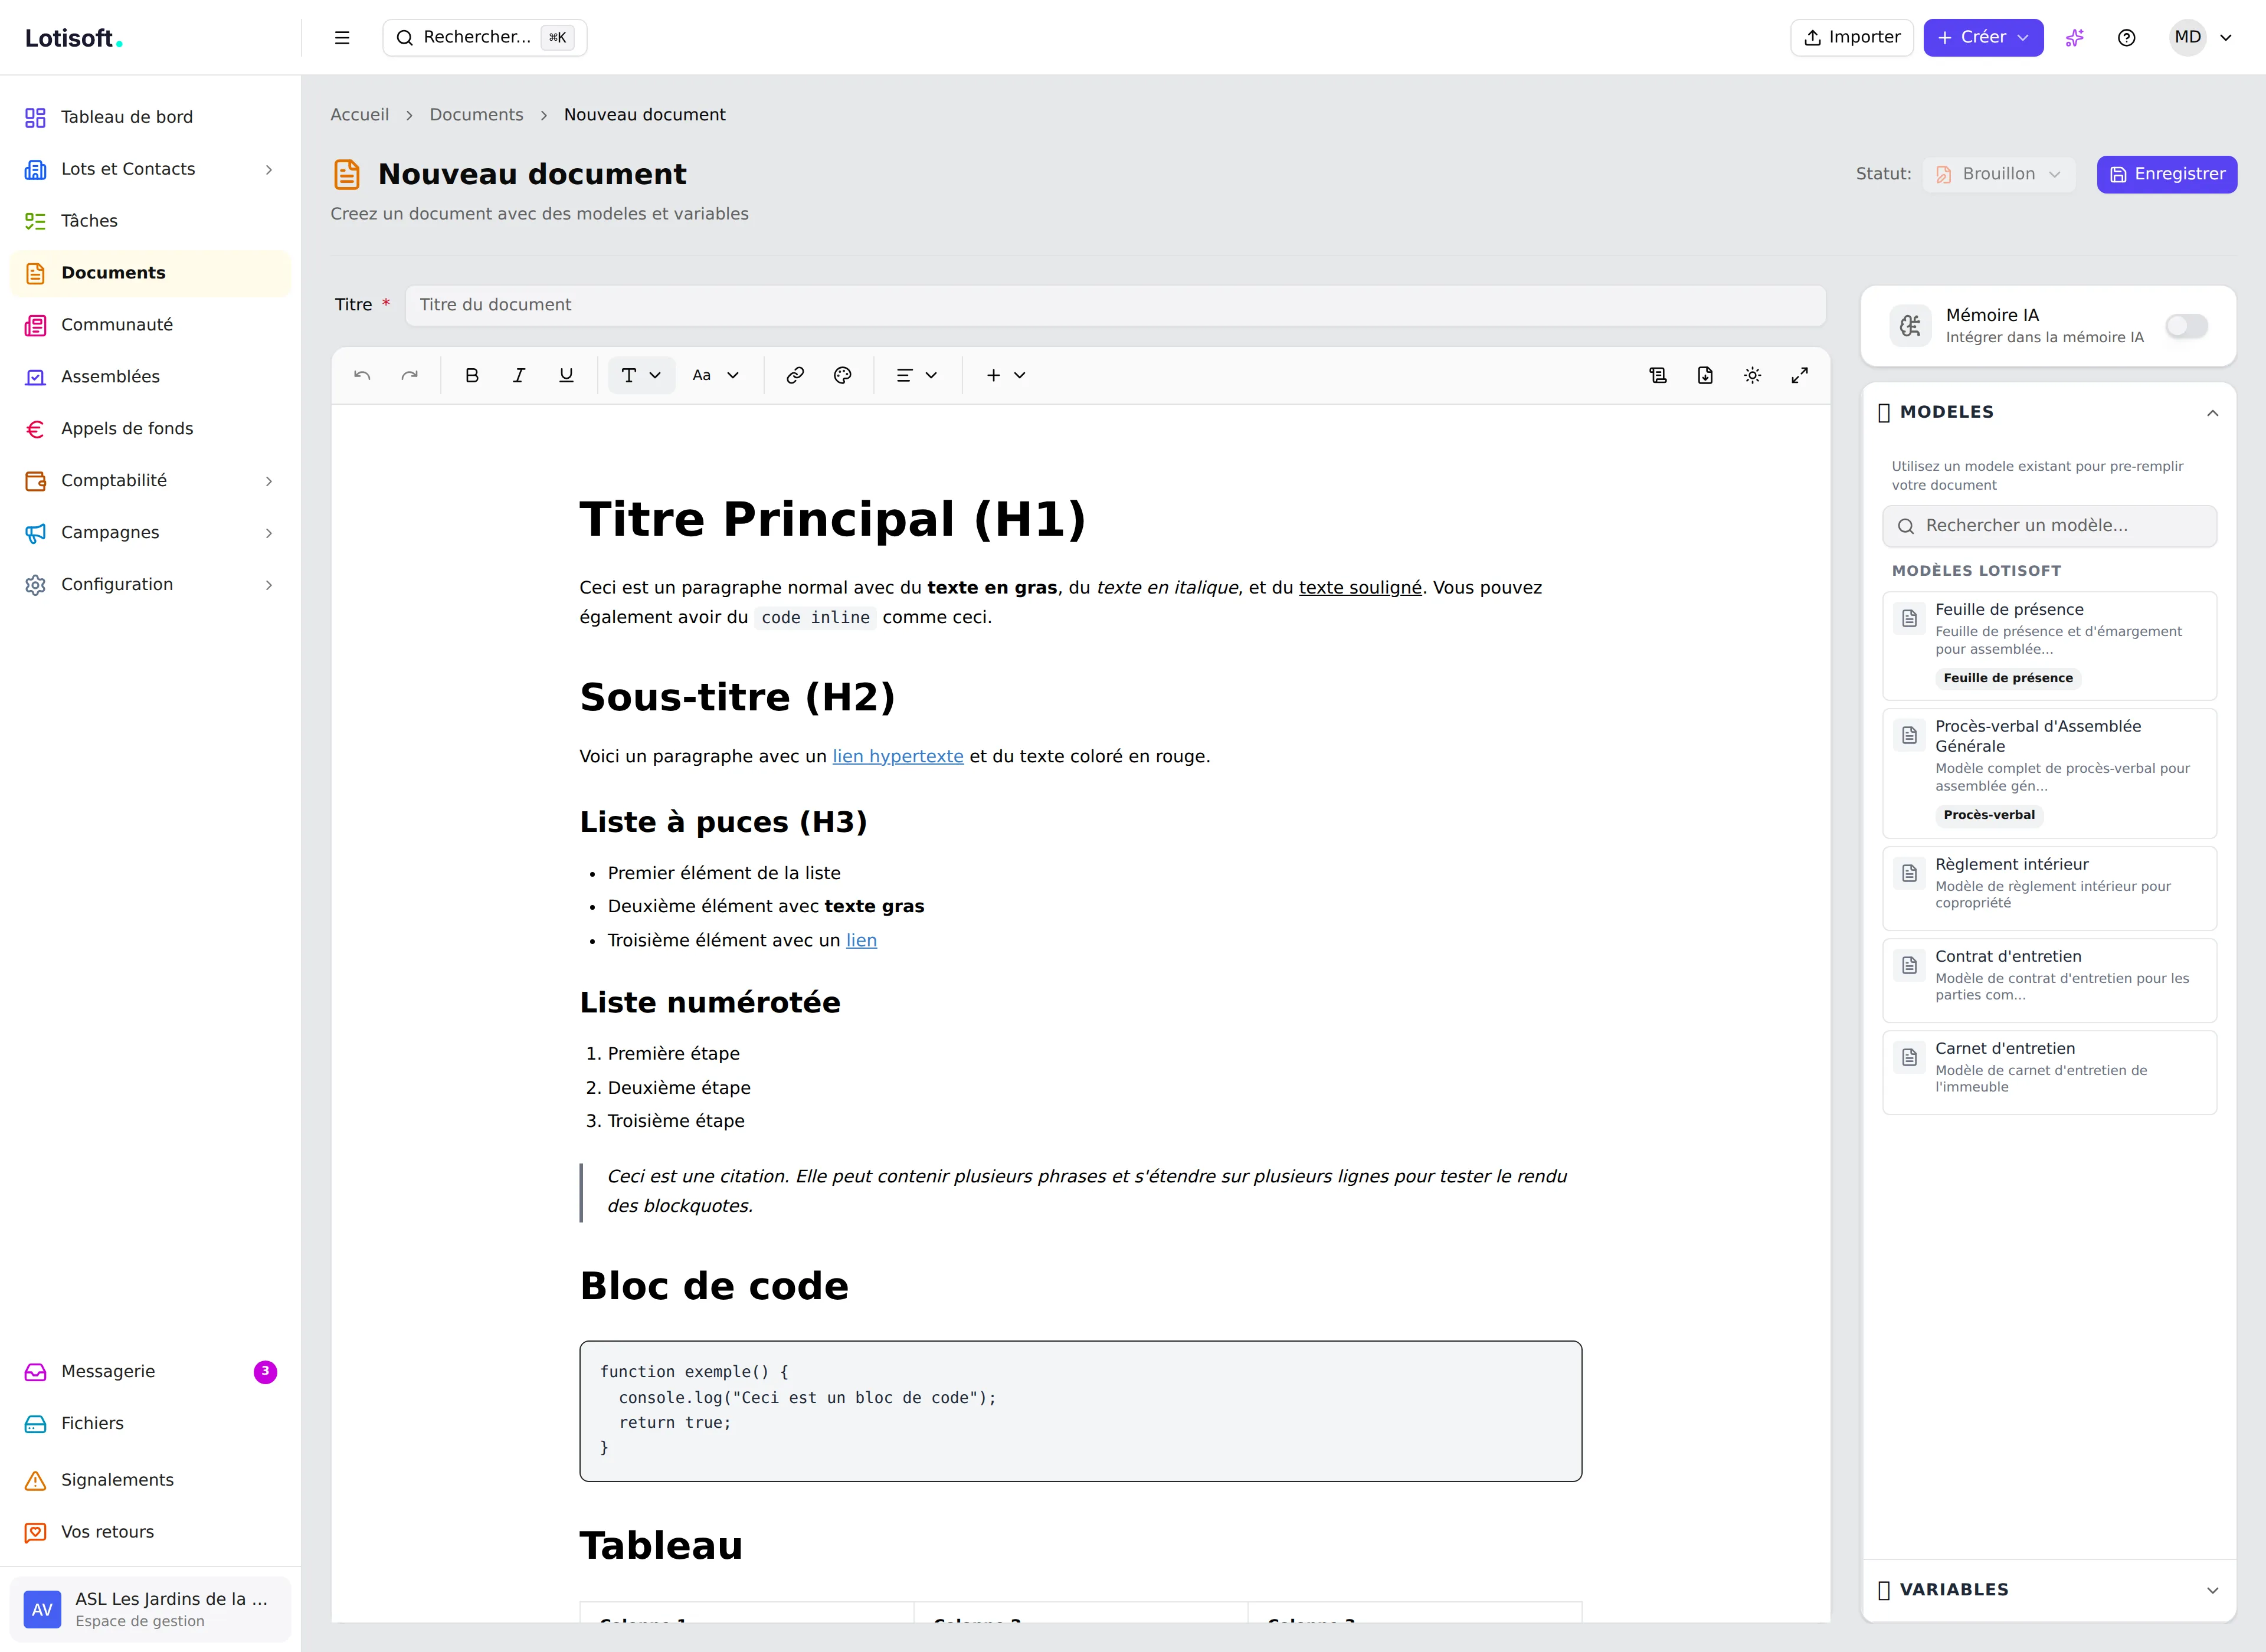This screenshot has width=2266, height=1652.
Task: Open Communauté in sidebar
Action: coord(150,325)
